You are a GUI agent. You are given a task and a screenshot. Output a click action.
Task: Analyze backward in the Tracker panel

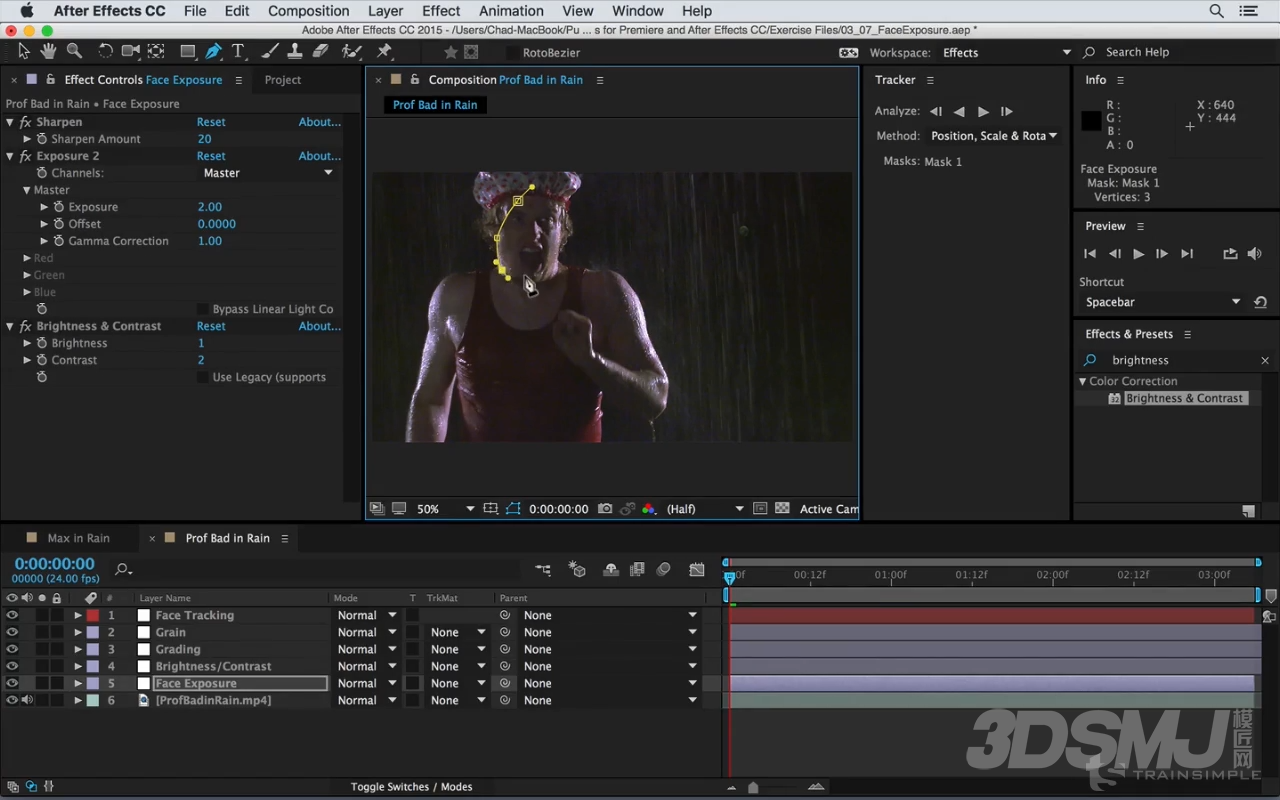click(x=959, y=111)
